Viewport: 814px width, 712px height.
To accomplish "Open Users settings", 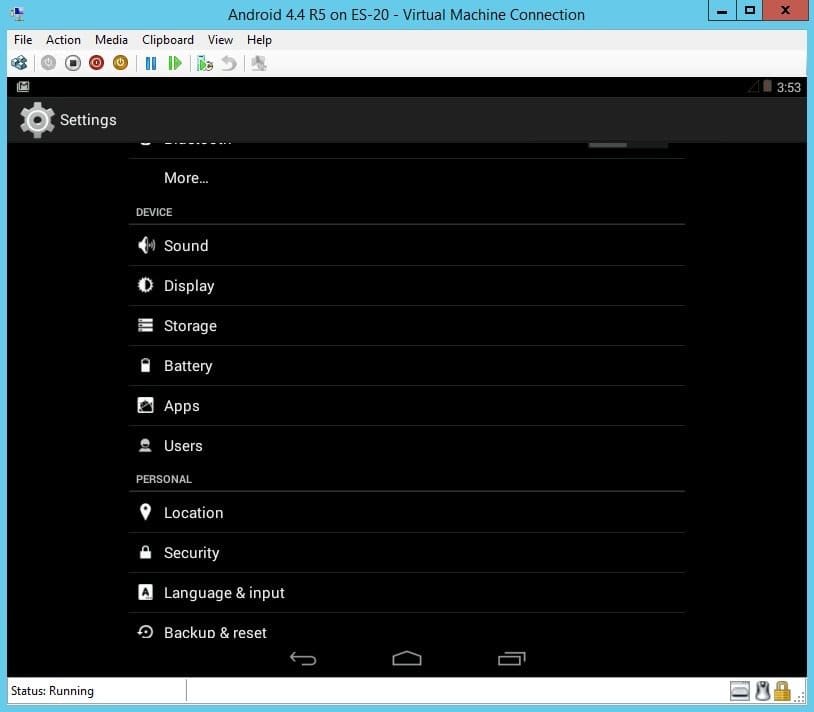I will coord(406,446).
